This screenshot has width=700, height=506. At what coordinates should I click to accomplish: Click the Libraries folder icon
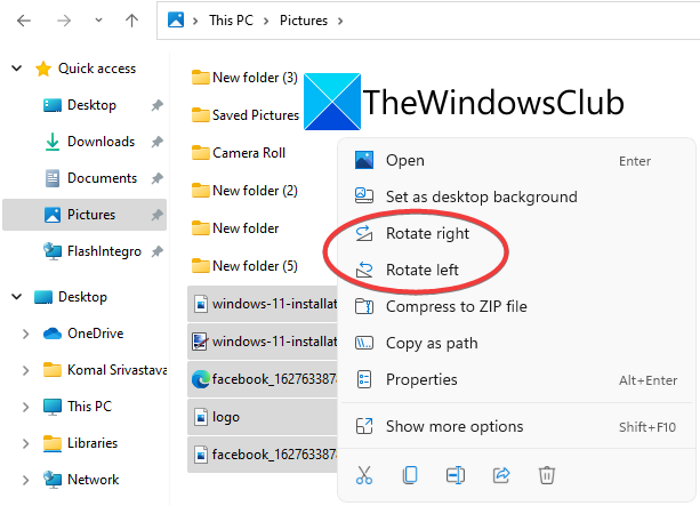[52, 443]
